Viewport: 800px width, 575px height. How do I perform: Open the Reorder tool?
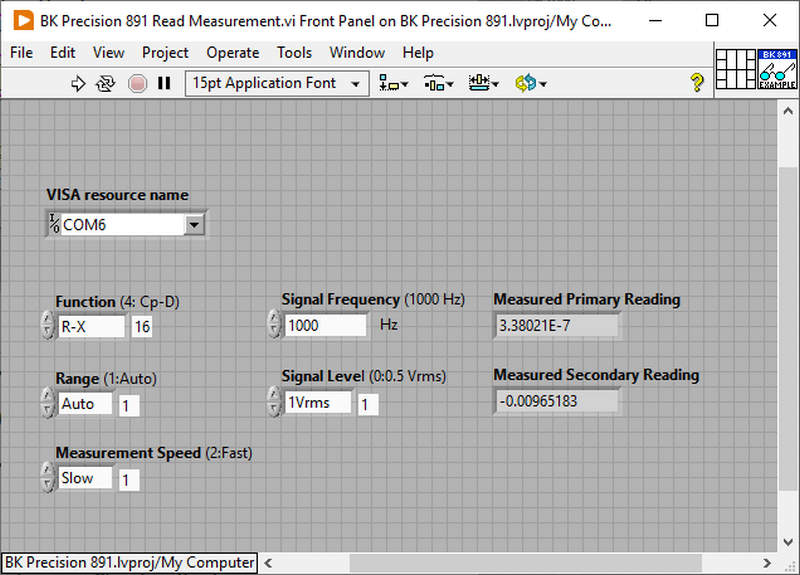tap(531, 83)
